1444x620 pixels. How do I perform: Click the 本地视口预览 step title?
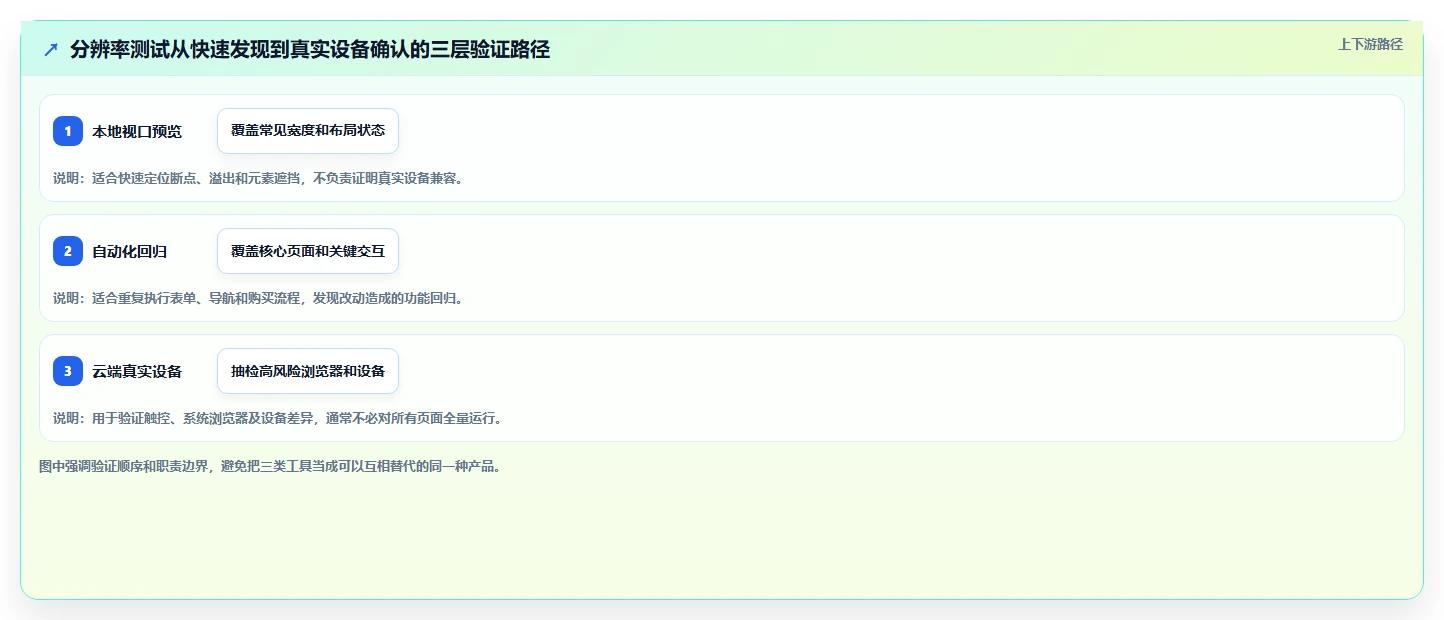point(137,131)
